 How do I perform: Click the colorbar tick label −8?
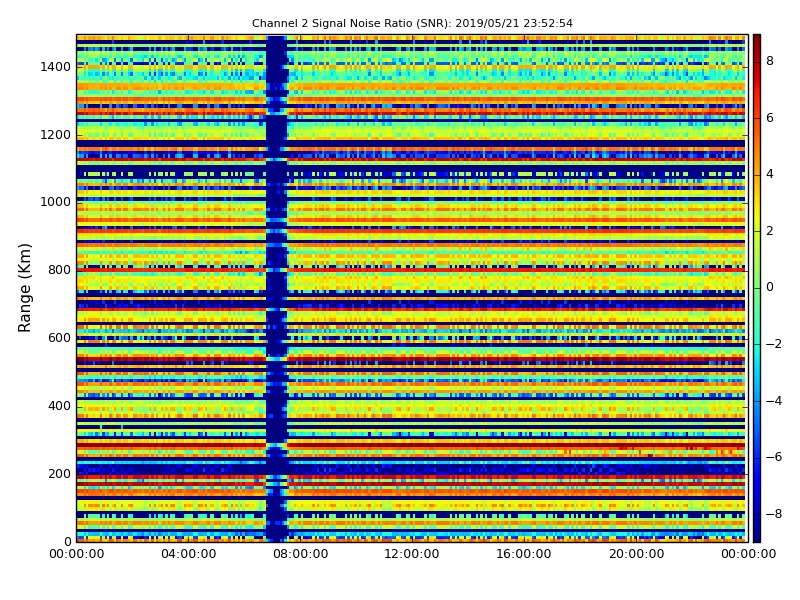click(x=774, y=514)
